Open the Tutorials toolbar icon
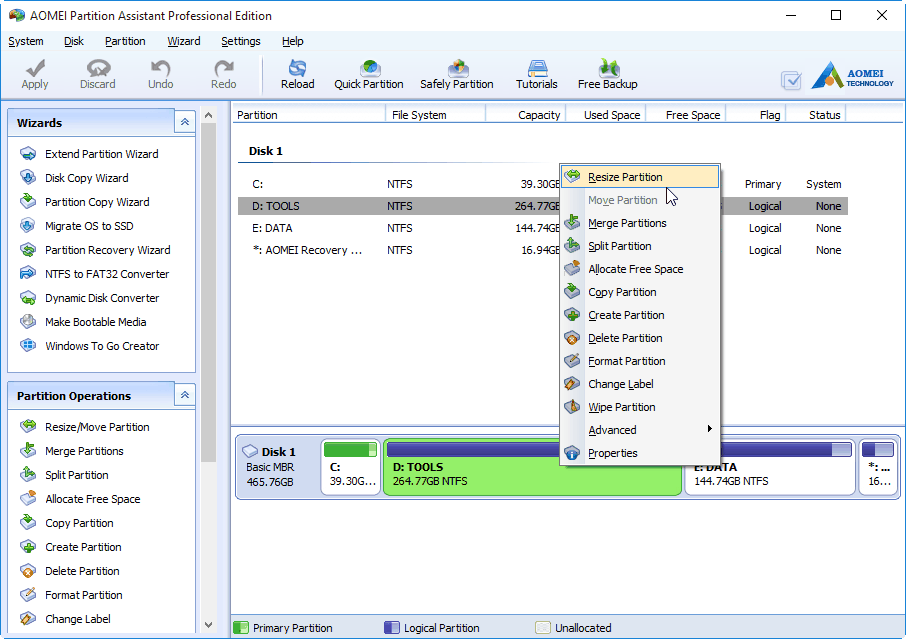906x639 pixels. (x=537, y=74)
